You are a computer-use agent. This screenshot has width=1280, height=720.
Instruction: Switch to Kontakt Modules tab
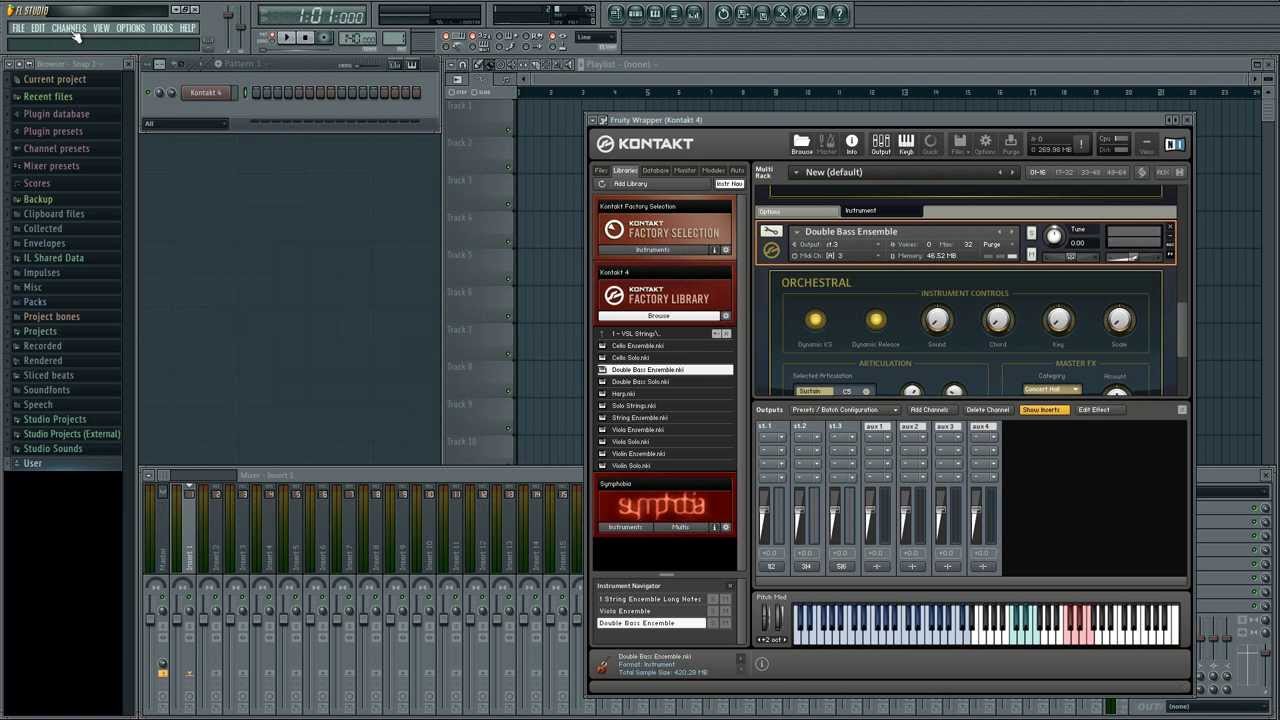point(713,170)
